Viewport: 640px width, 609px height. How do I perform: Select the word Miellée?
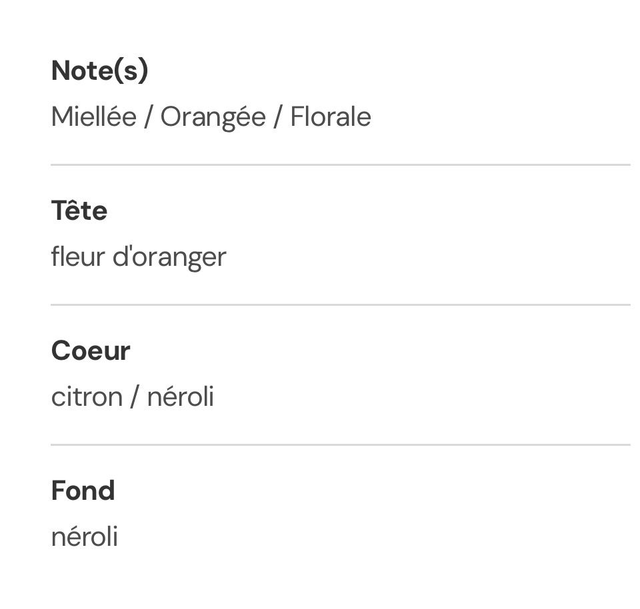click(x=93, y=117)
